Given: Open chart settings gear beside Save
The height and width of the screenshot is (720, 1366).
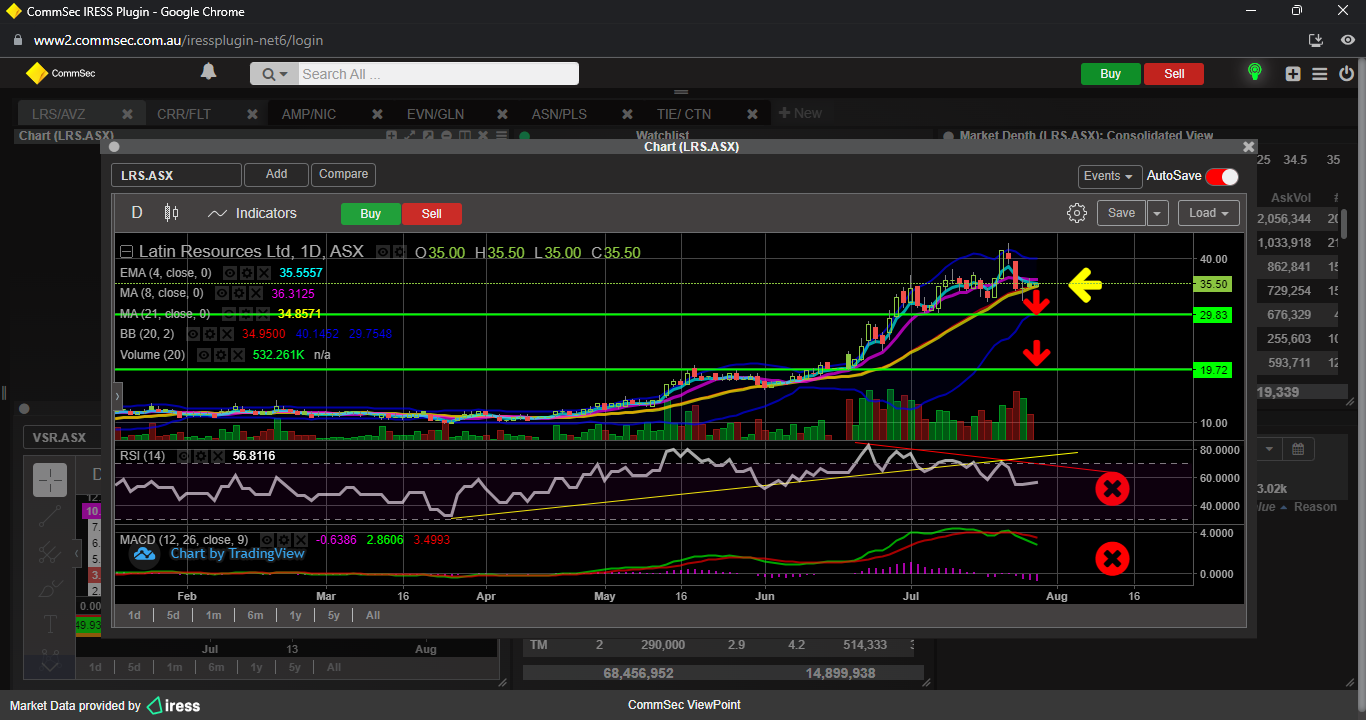Looking at the screenshot, I should click(x=1077, y=213).
